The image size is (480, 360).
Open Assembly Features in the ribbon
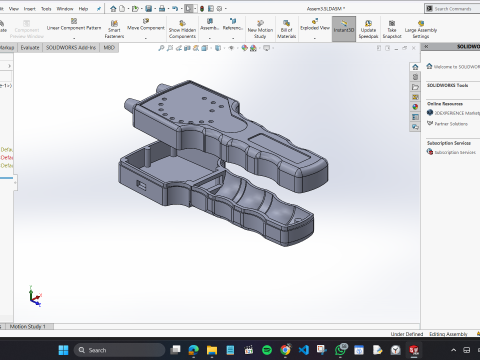coord(210,25)
